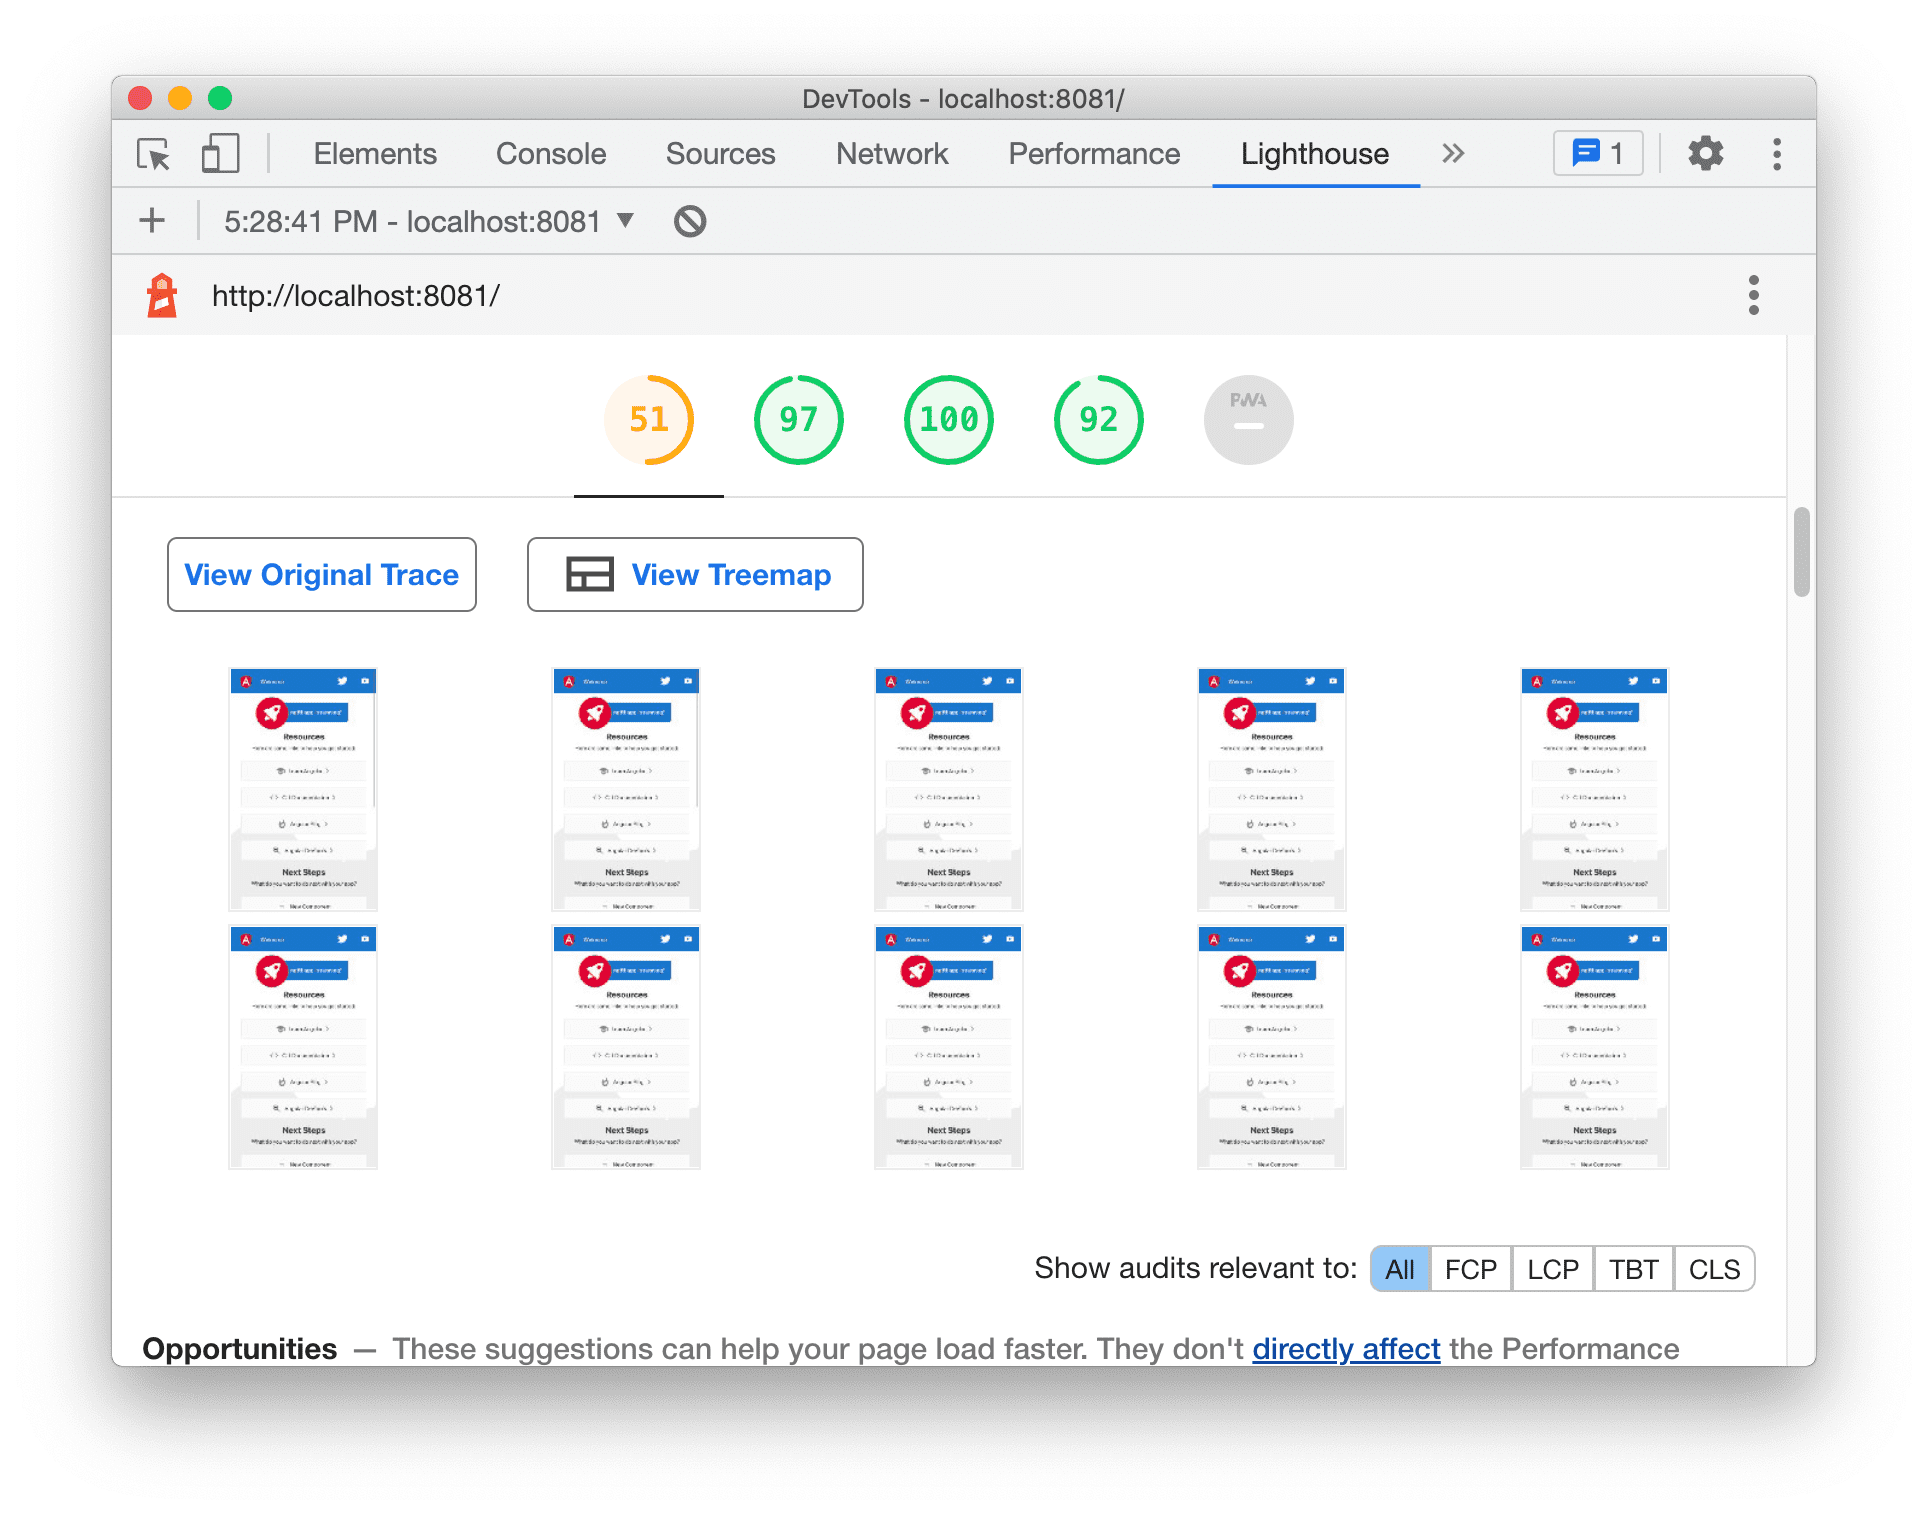Select the Elements tab
This screenshot has width=1928, height=1514.
pos(371,152)
